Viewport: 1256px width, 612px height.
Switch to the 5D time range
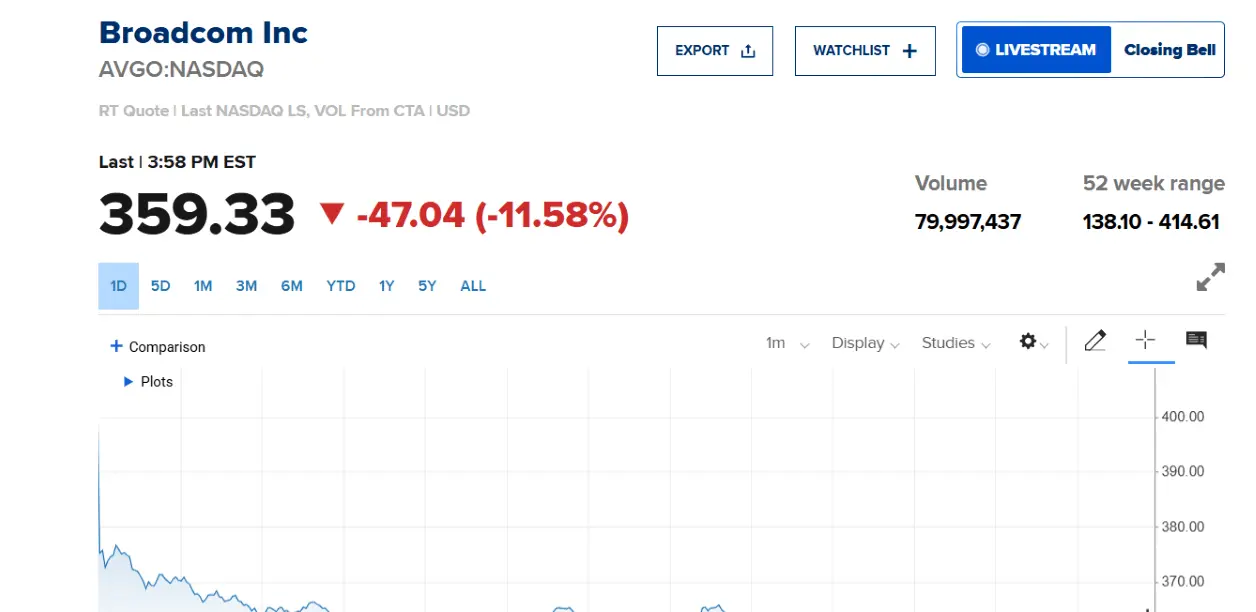pyautogui.click(x=160, y=286)
